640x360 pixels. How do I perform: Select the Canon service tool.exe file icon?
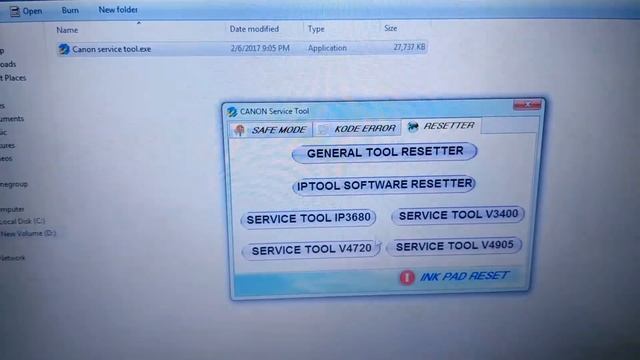(x=64, y=49)
